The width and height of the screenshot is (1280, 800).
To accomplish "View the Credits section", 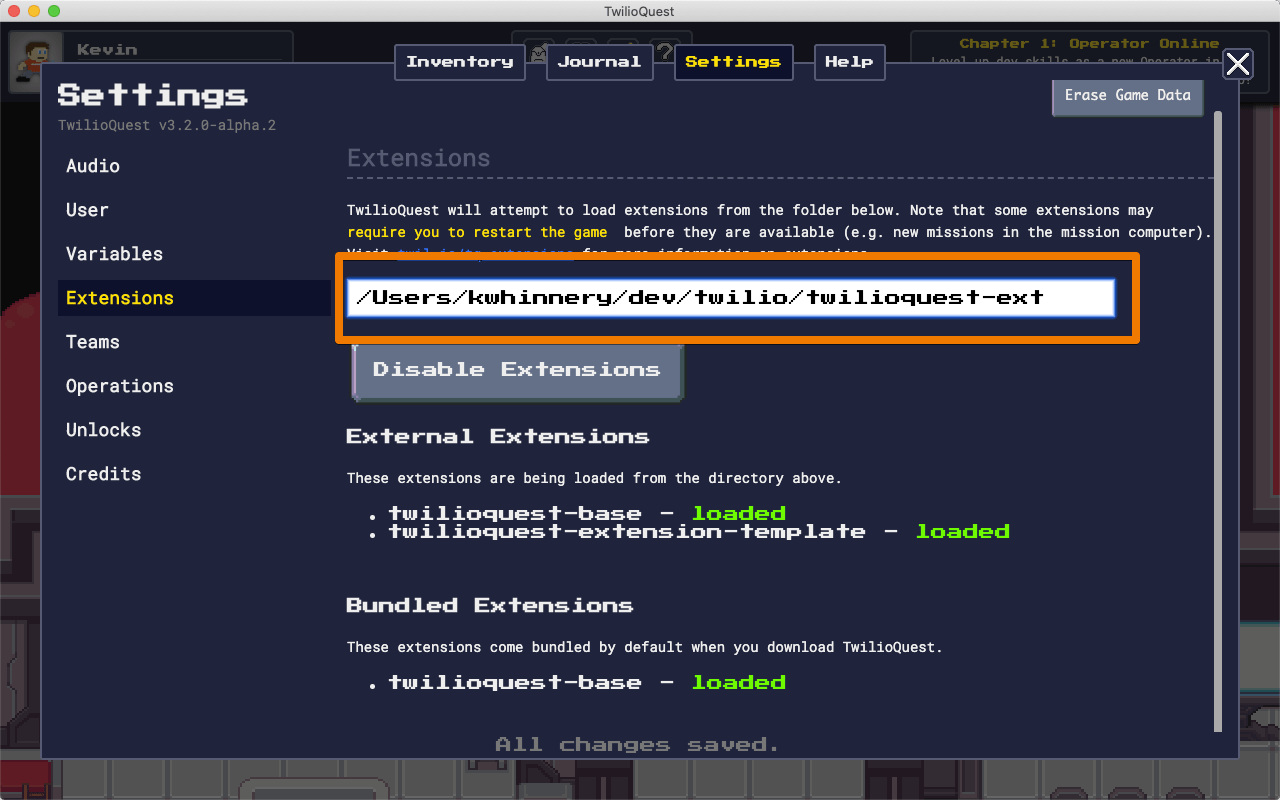I will (103, 474).
